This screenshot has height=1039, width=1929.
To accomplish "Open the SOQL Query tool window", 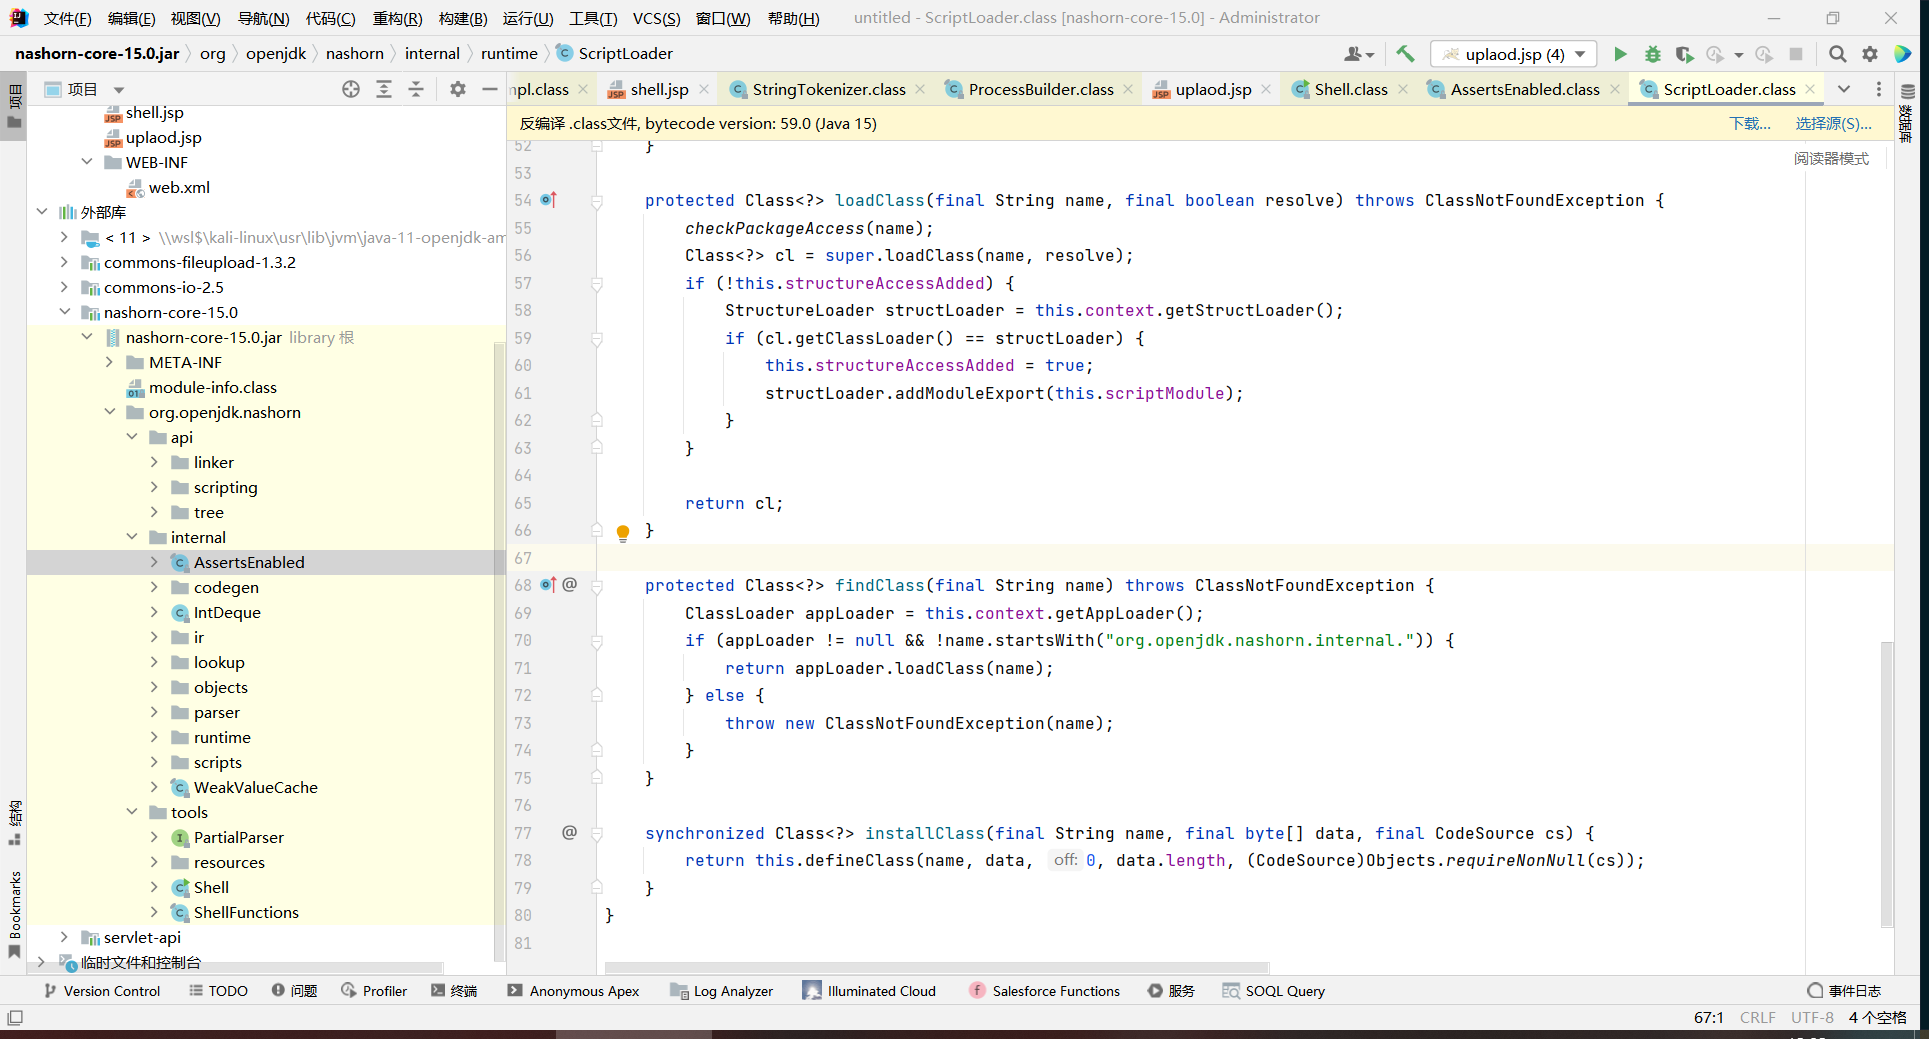I will click(1273, 991).
